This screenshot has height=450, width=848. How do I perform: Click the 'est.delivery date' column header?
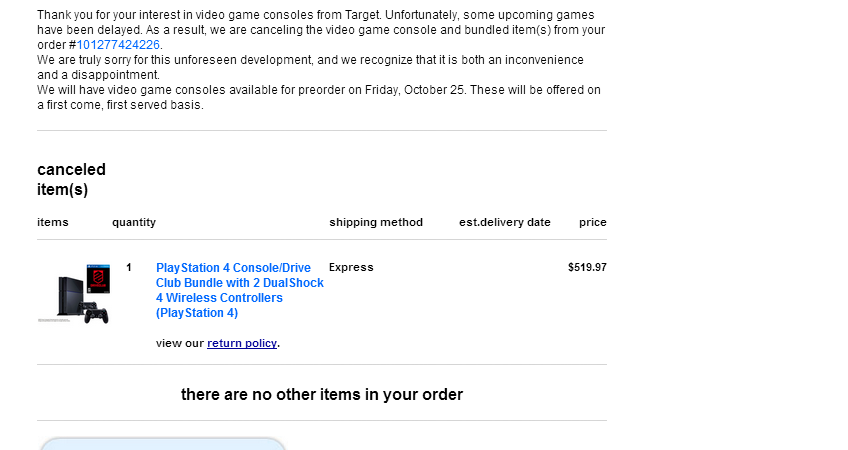click(505, 222)
